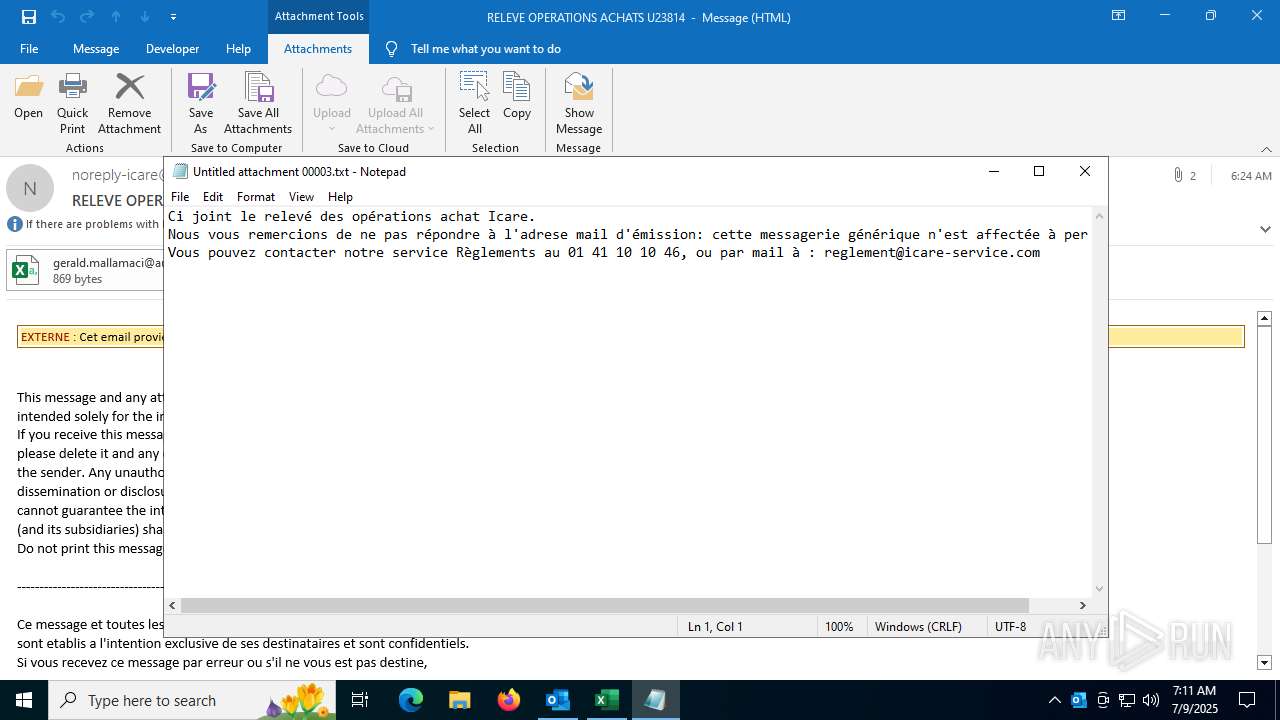Open volume control in tray
The width and height of the screenshot is (1280, 720).
(x=1151, y=700)
